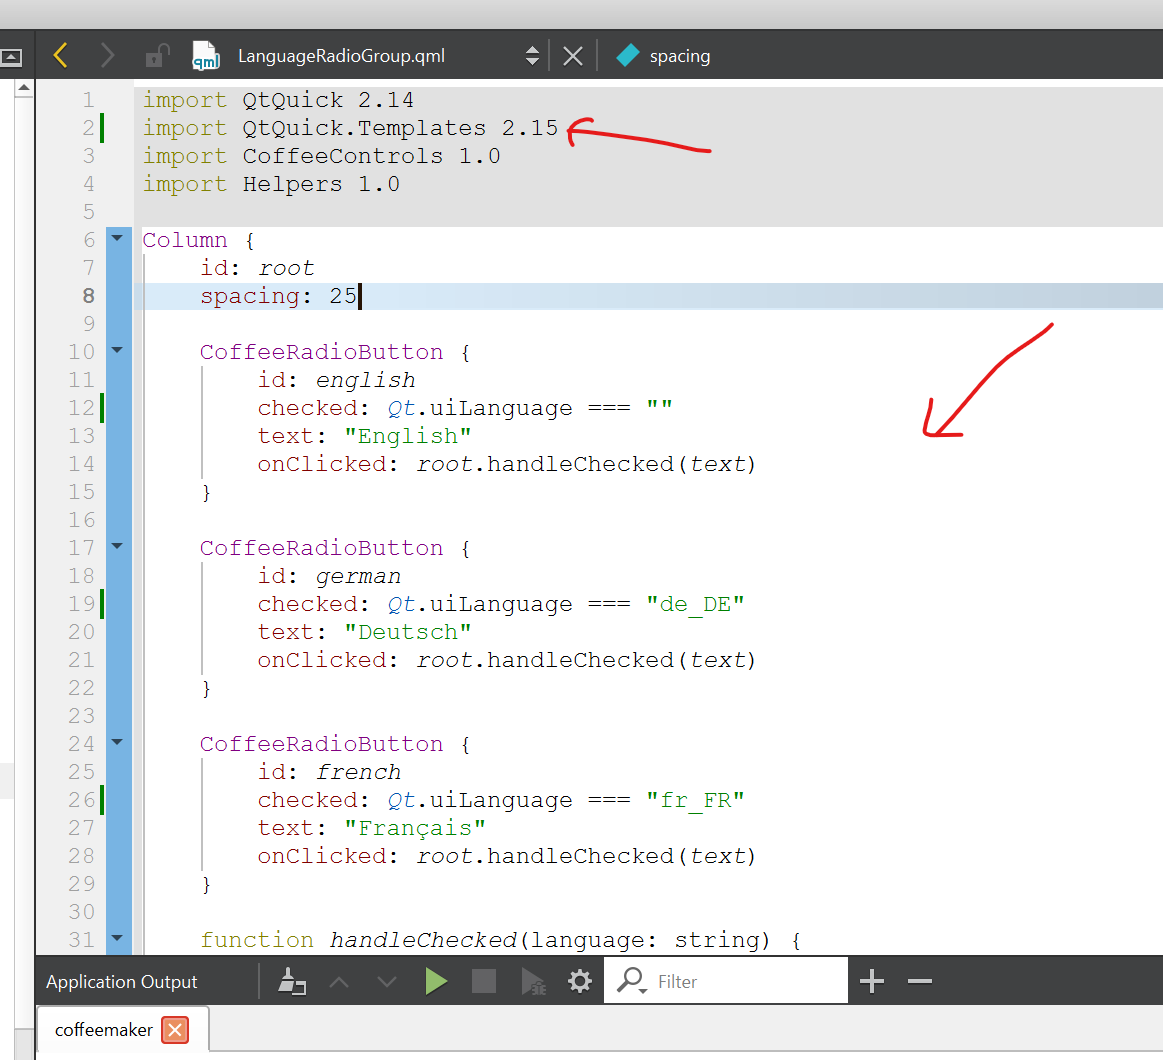
Task: Click the text: "Français" property line
Action: tap(372, 829)
